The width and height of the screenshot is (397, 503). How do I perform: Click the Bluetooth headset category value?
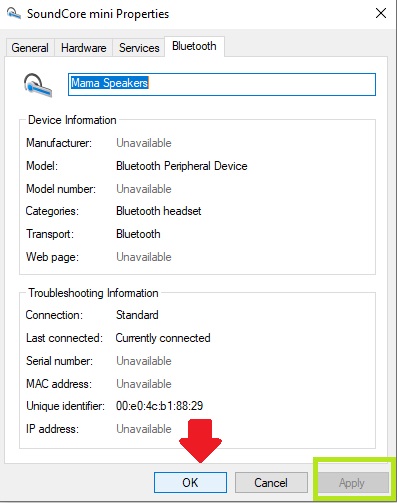click(159, 211)
